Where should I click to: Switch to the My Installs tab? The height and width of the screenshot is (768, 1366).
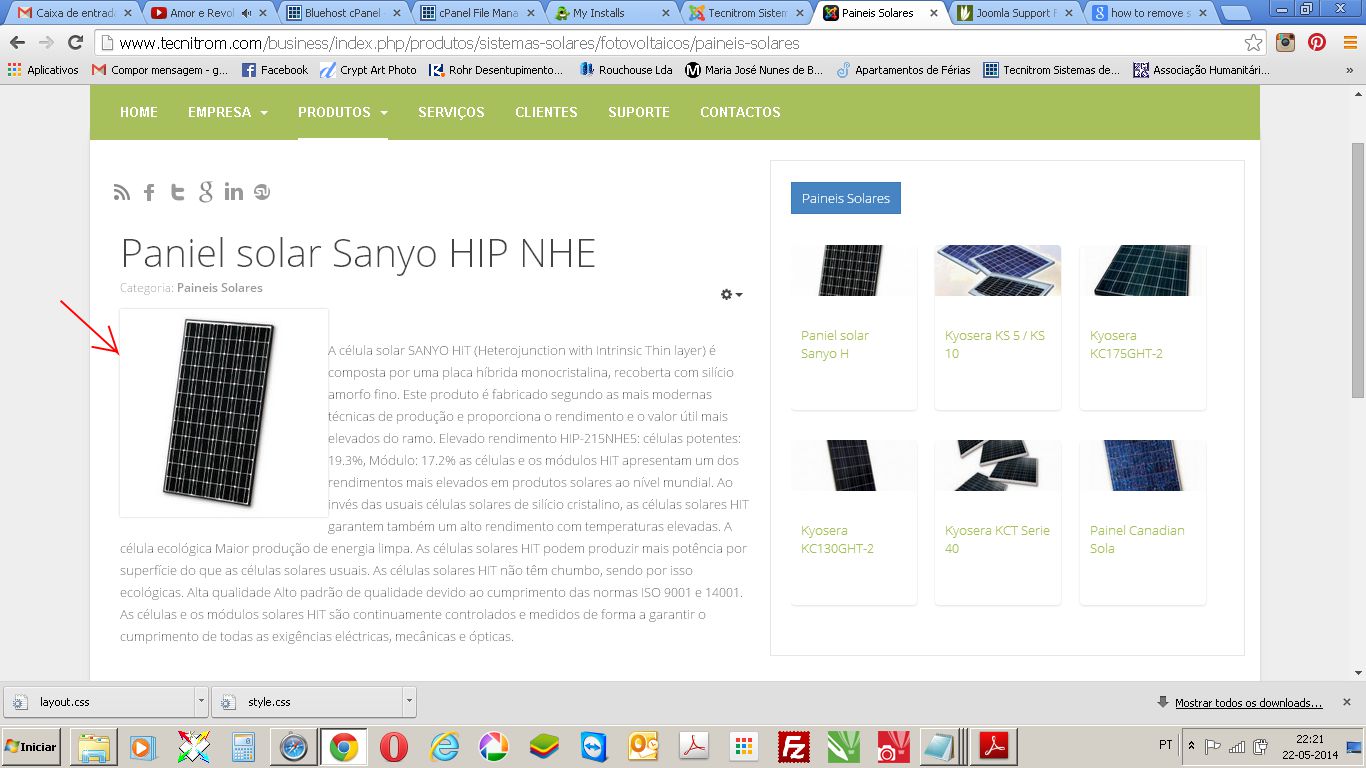click(608, 14)
